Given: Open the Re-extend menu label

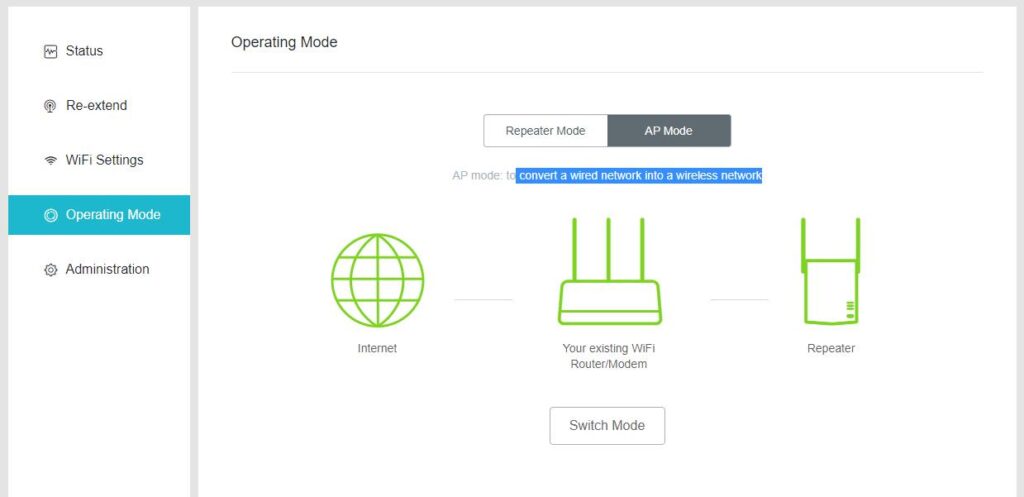Looking at the screenshot, I should click(x=96, y=106).
